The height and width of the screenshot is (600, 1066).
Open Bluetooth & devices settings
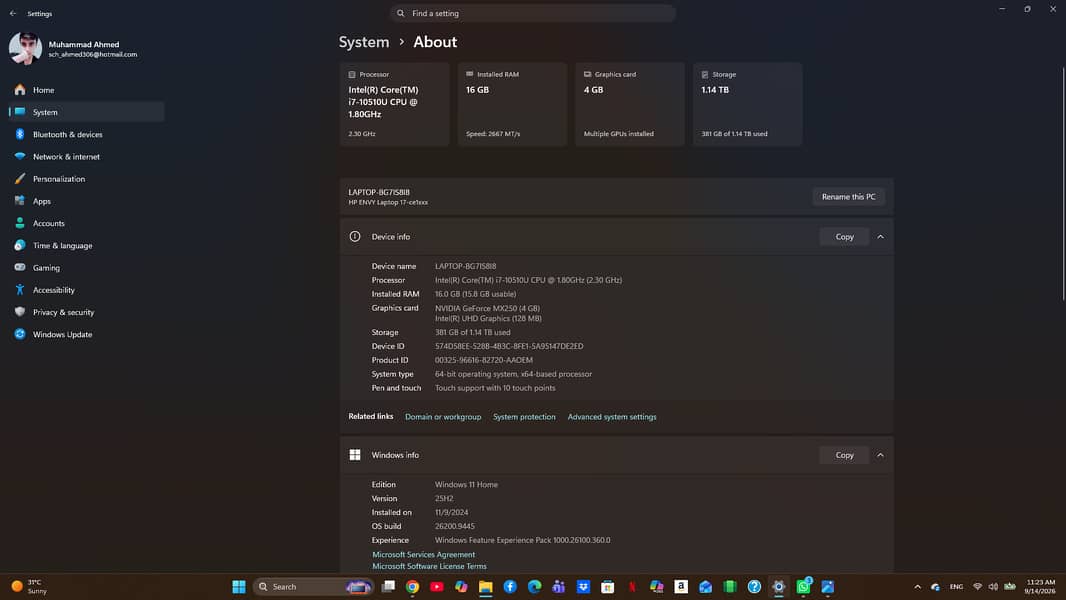pos(86,135)
